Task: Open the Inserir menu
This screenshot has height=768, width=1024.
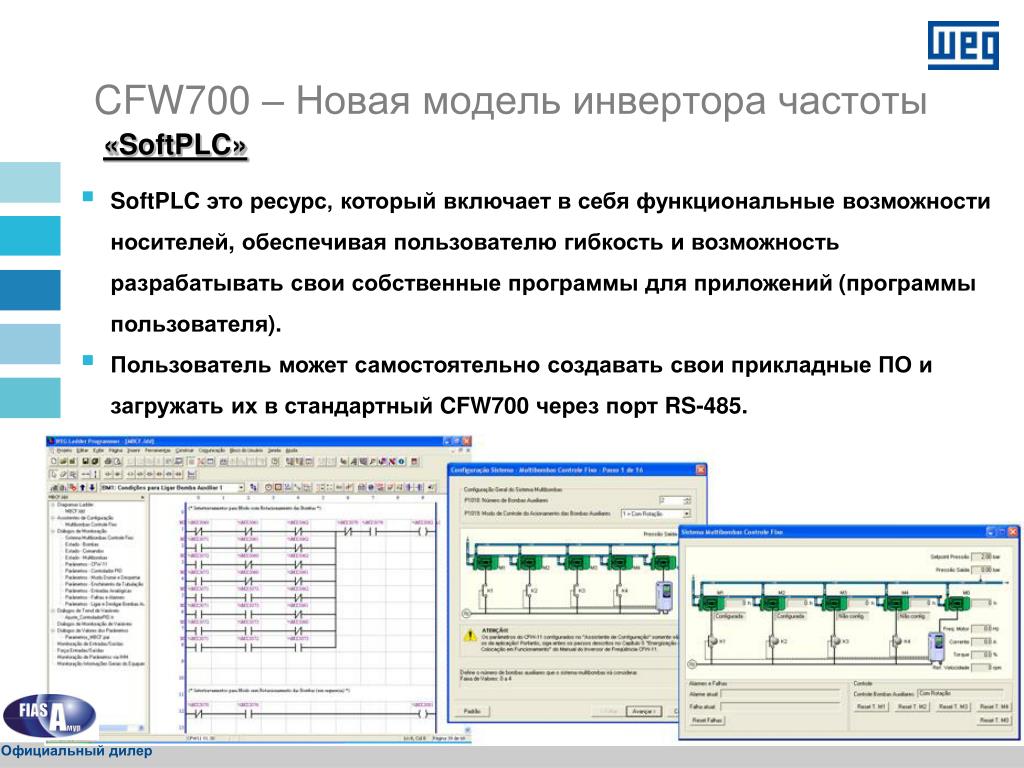Action: tap(133, 450)
